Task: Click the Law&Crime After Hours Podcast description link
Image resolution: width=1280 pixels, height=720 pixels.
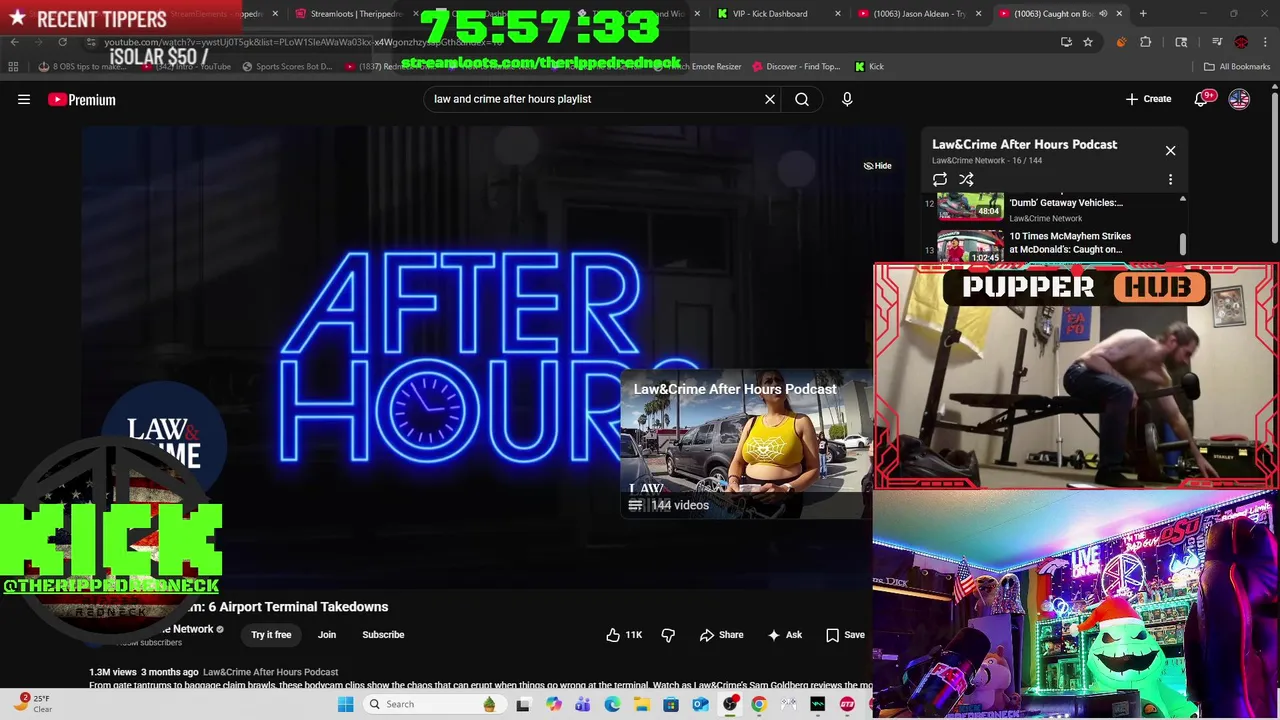Action: click(x=270, y=672)
